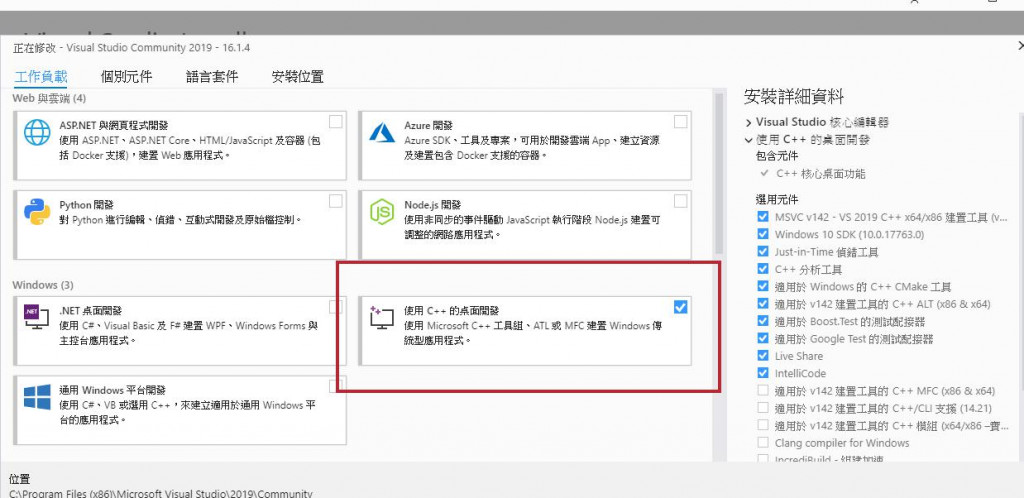
Task: Click the C++ desktop development monitor icon
Action: [382, 318]
